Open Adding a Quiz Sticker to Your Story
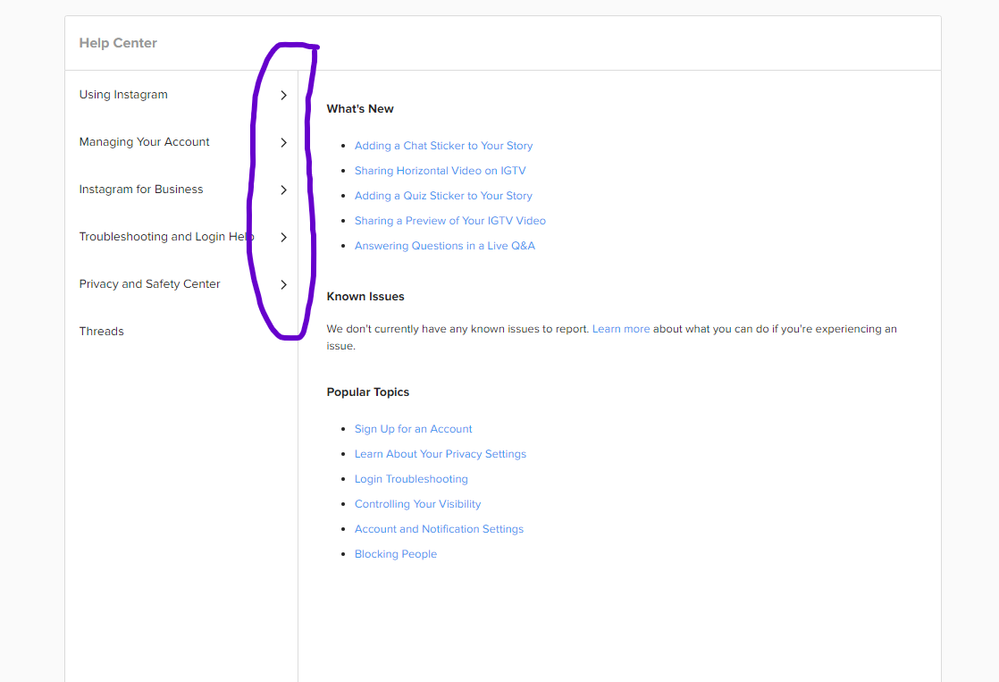Viewport: 999px width, 682px height. 443,196
